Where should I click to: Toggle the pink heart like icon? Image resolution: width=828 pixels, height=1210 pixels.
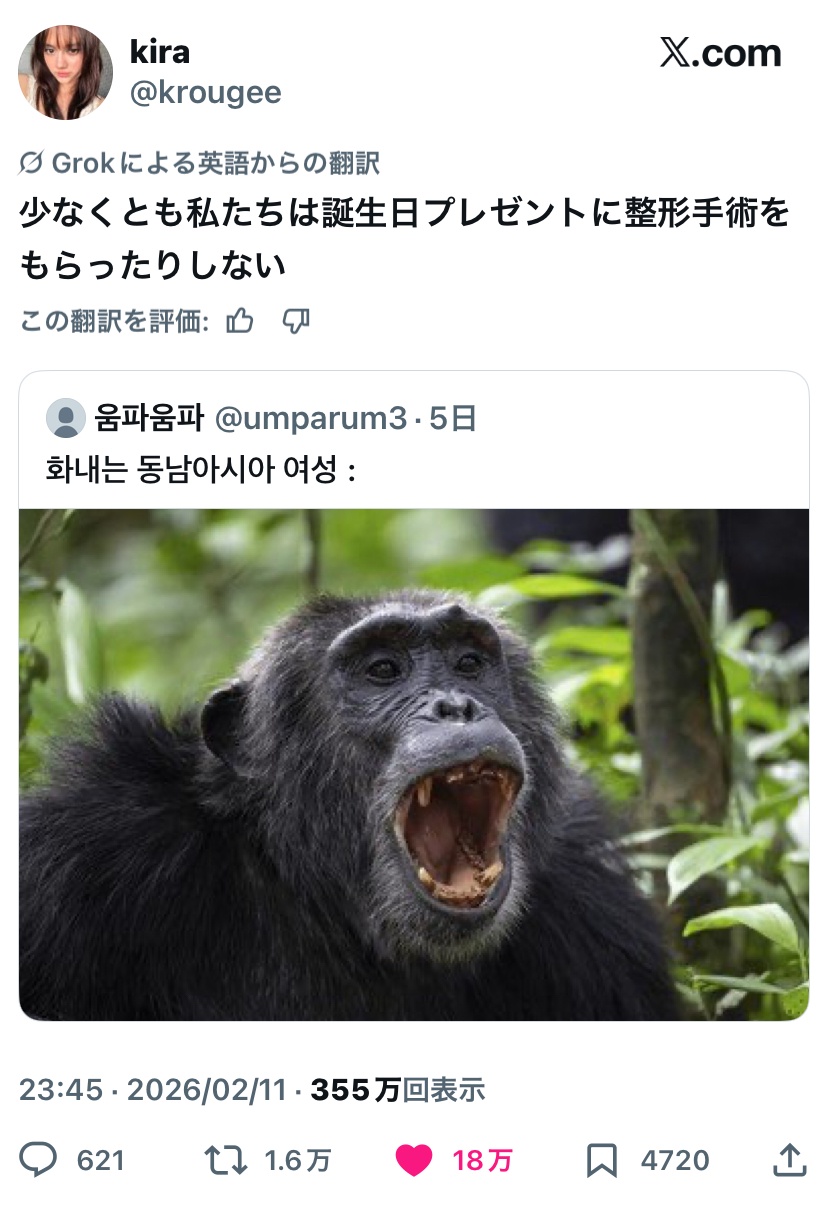414,1160
